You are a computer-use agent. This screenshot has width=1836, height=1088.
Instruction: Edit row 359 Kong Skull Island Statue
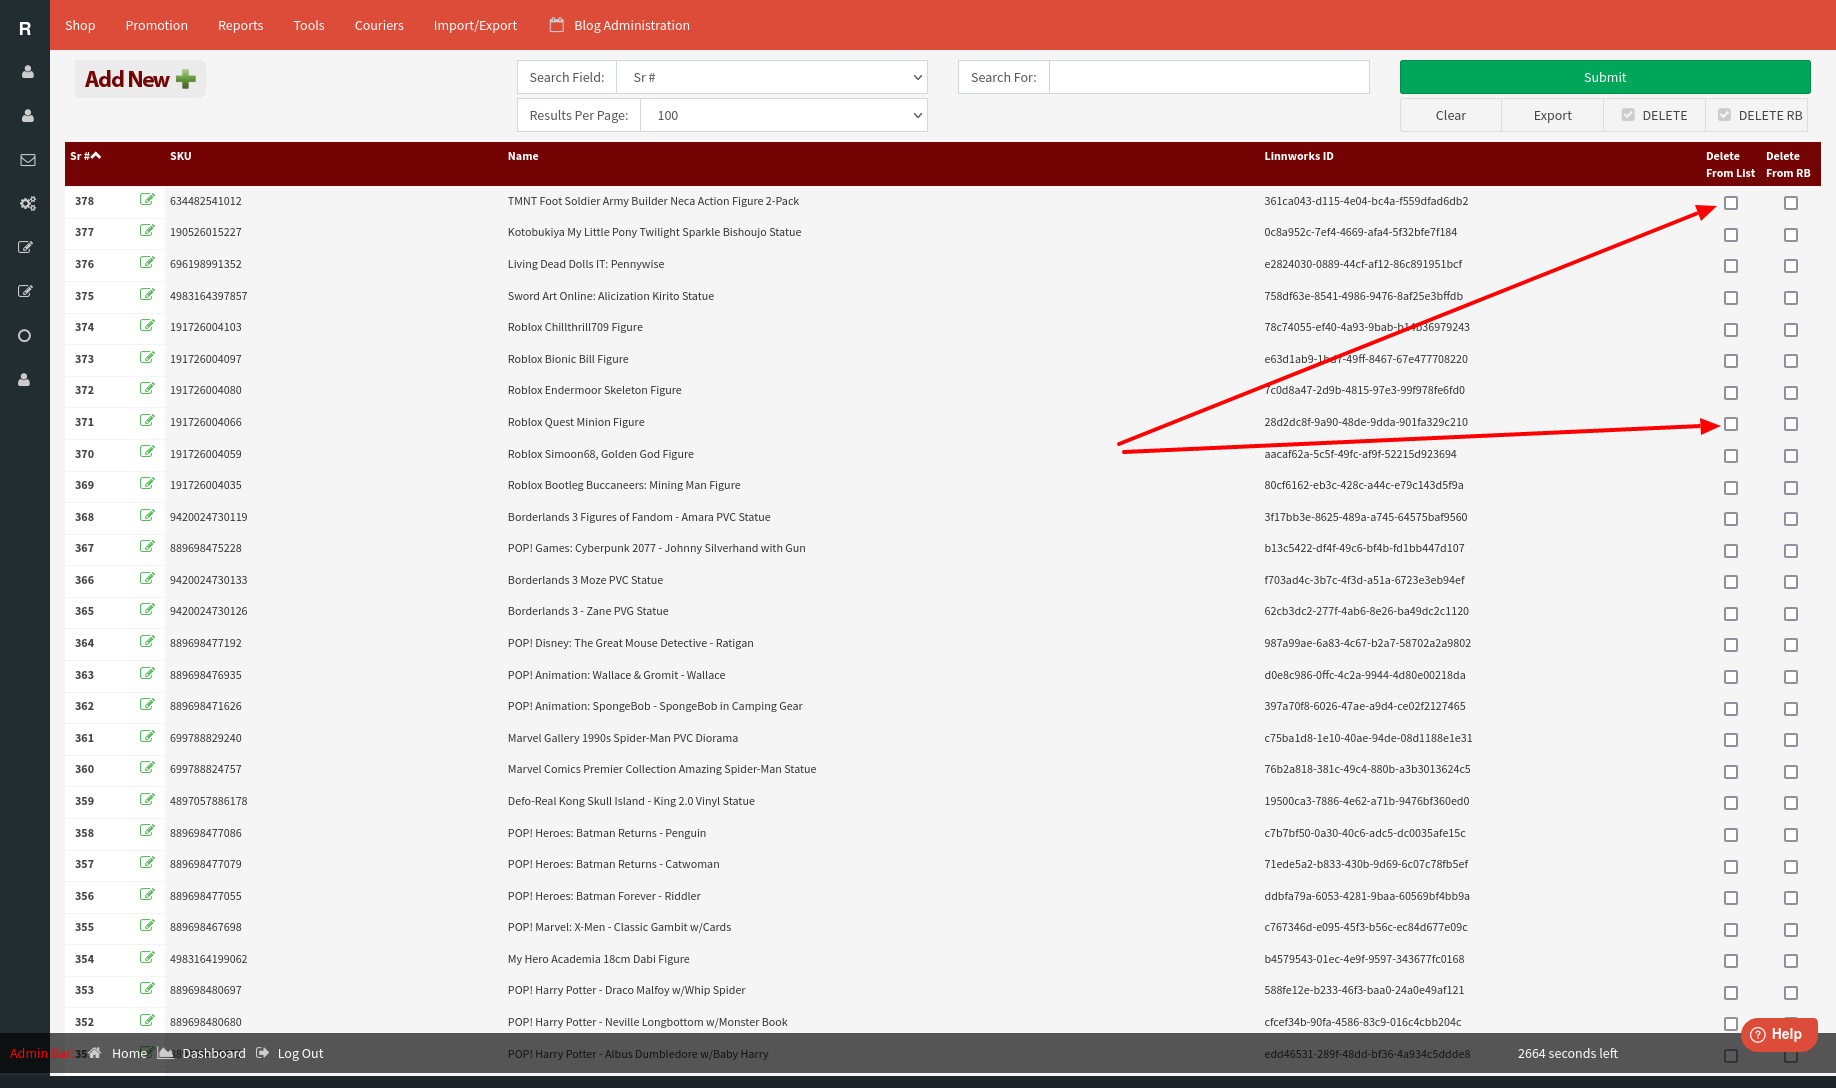pyautogui.click(x=147, y=799)
